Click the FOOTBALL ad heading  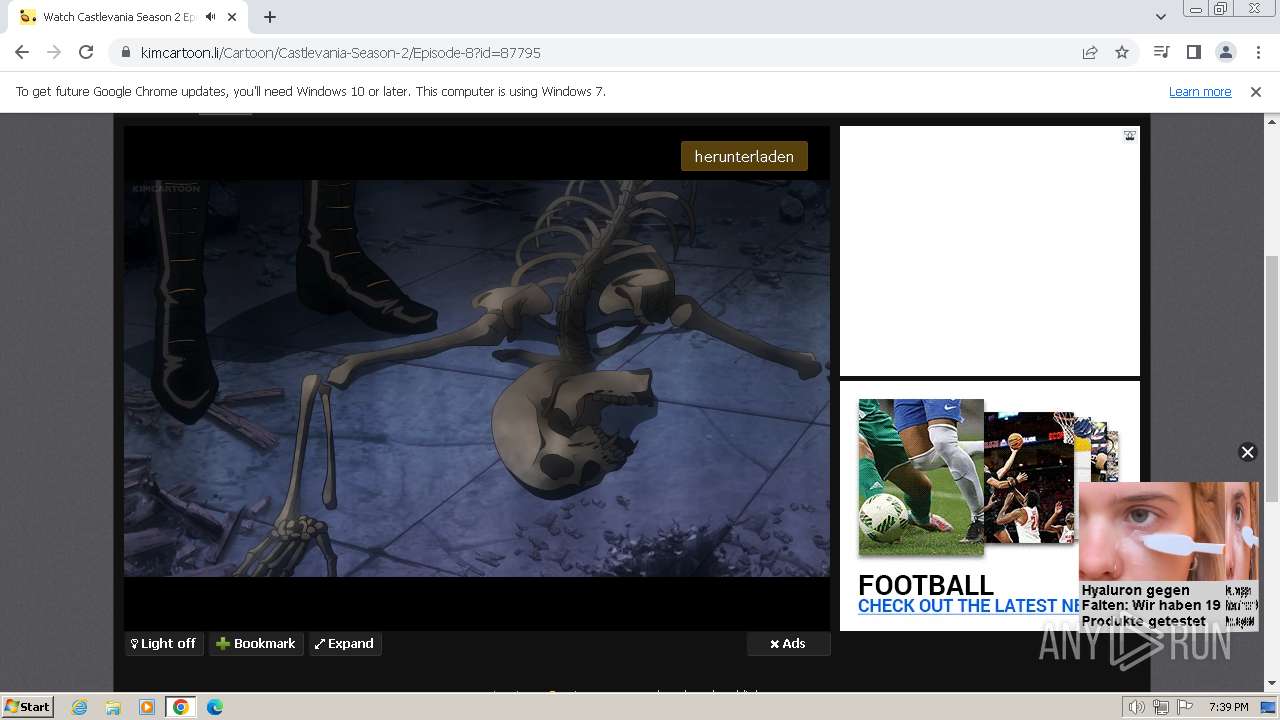pyautogui.click(x=926, y=585)
